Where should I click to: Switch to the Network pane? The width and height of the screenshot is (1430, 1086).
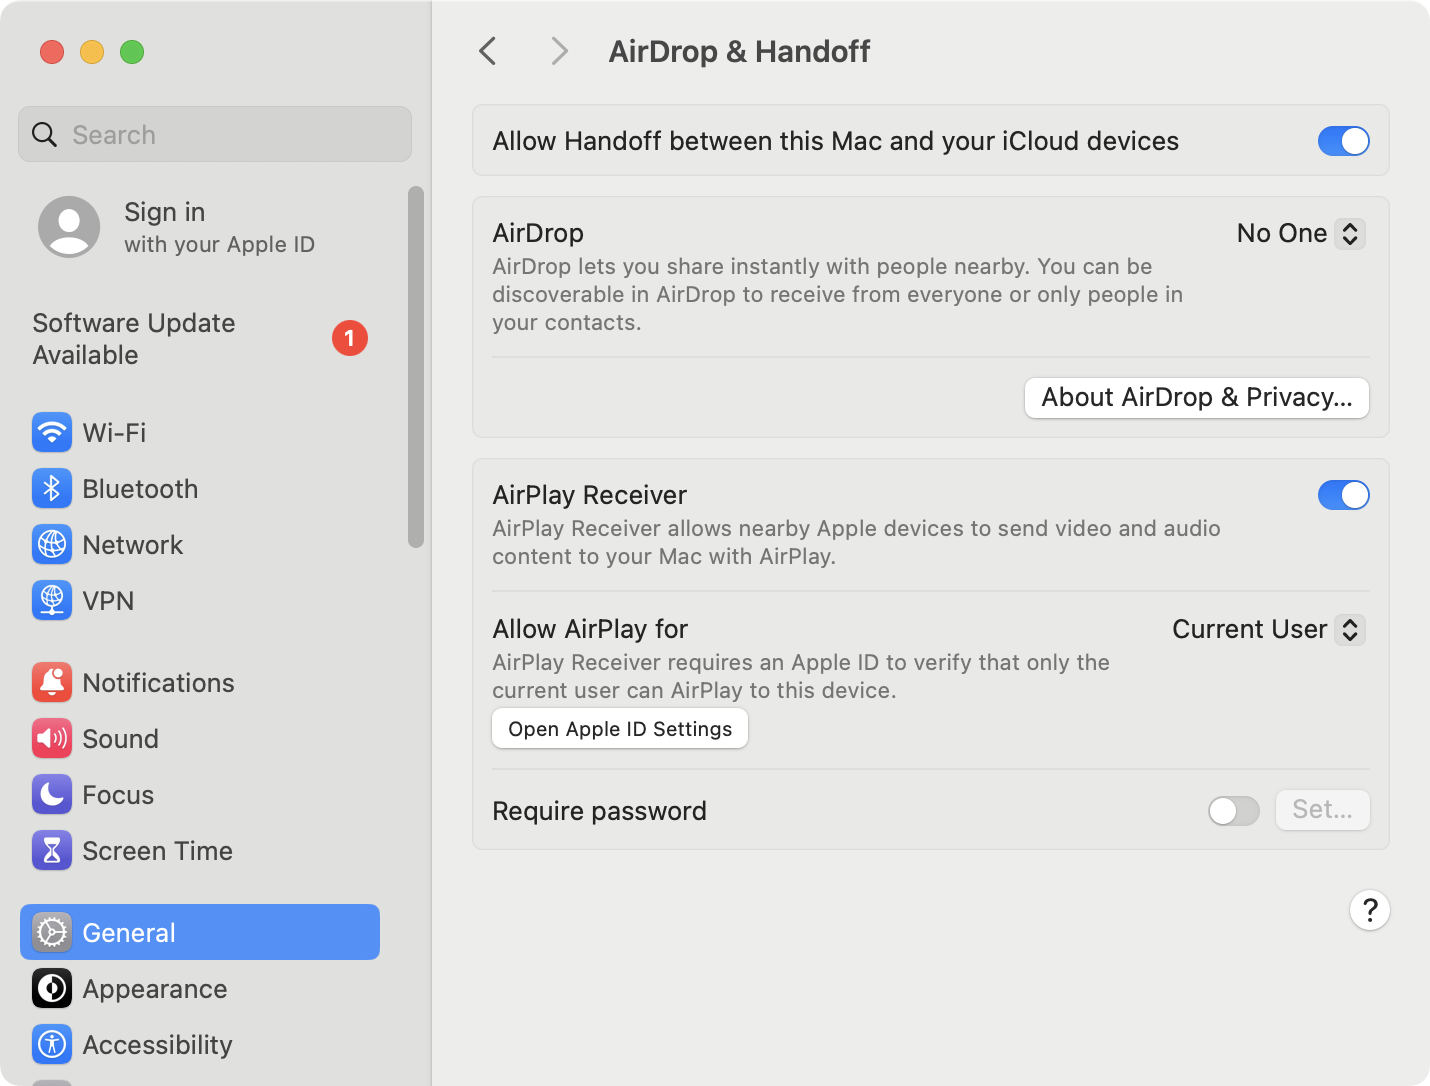click(200, 545)
